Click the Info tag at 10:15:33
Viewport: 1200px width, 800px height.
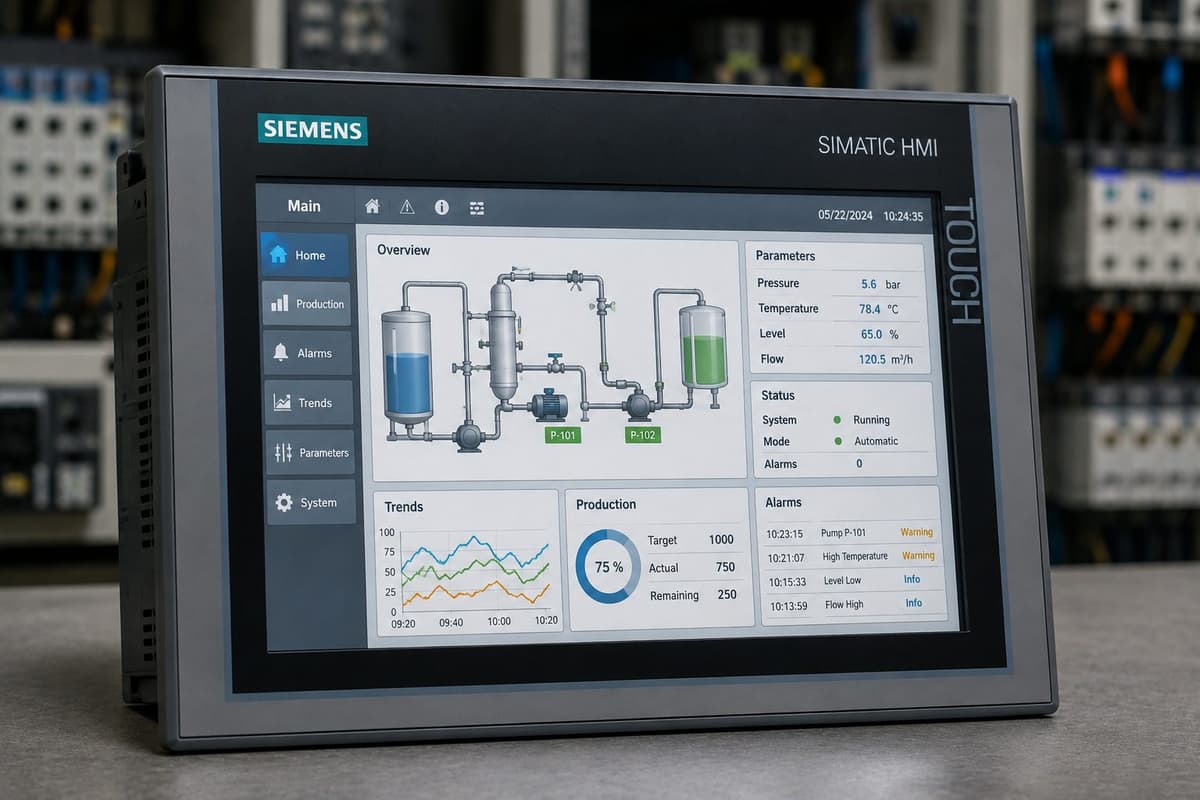912,579
